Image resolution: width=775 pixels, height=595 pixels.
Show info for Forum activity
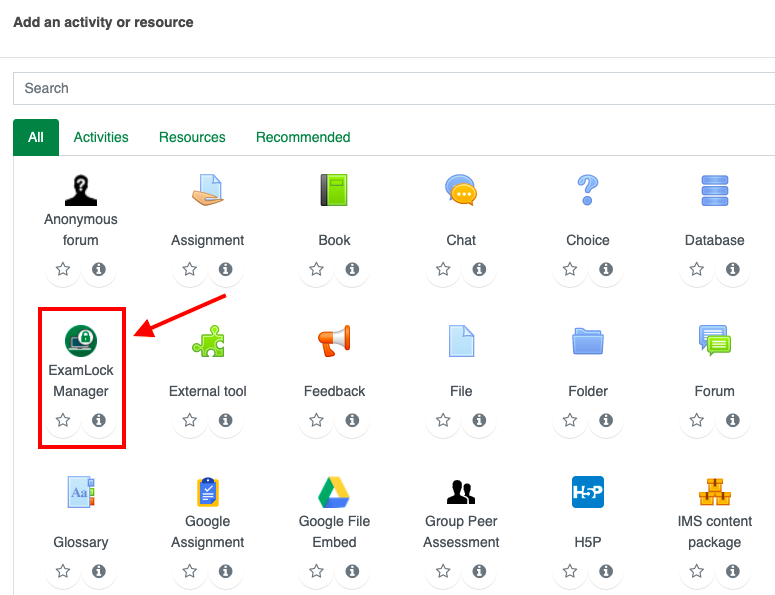coord(733,421)
